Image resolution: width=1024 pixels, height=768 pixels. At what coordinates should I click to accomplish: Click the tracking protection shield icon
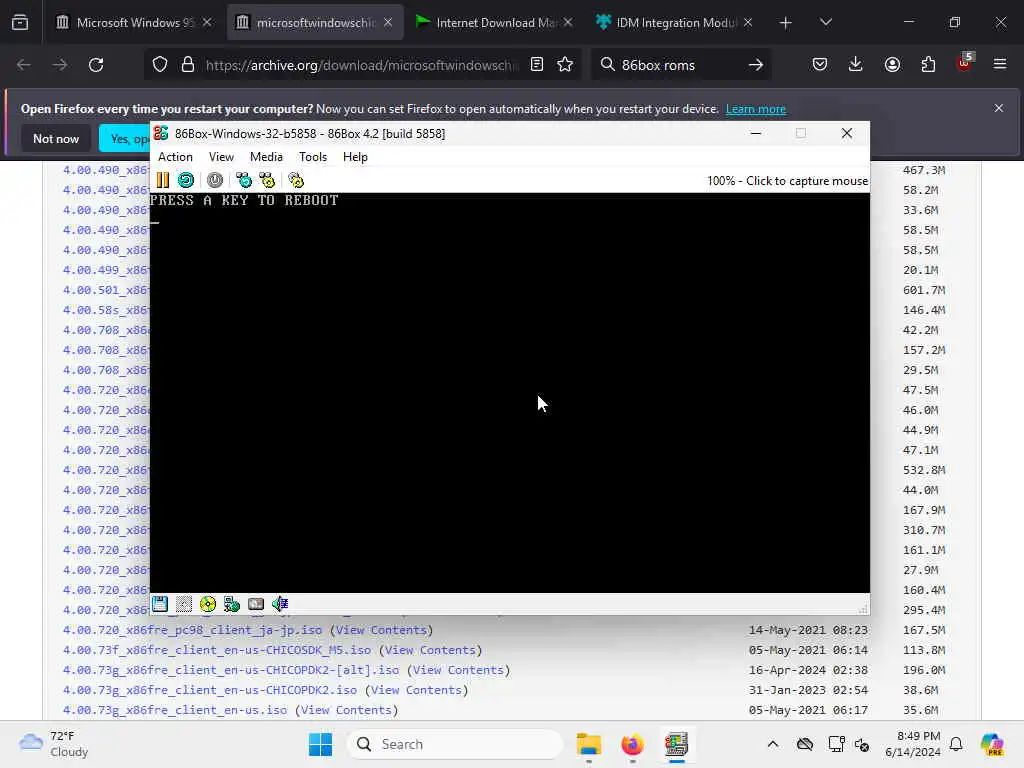coord(160,65)
